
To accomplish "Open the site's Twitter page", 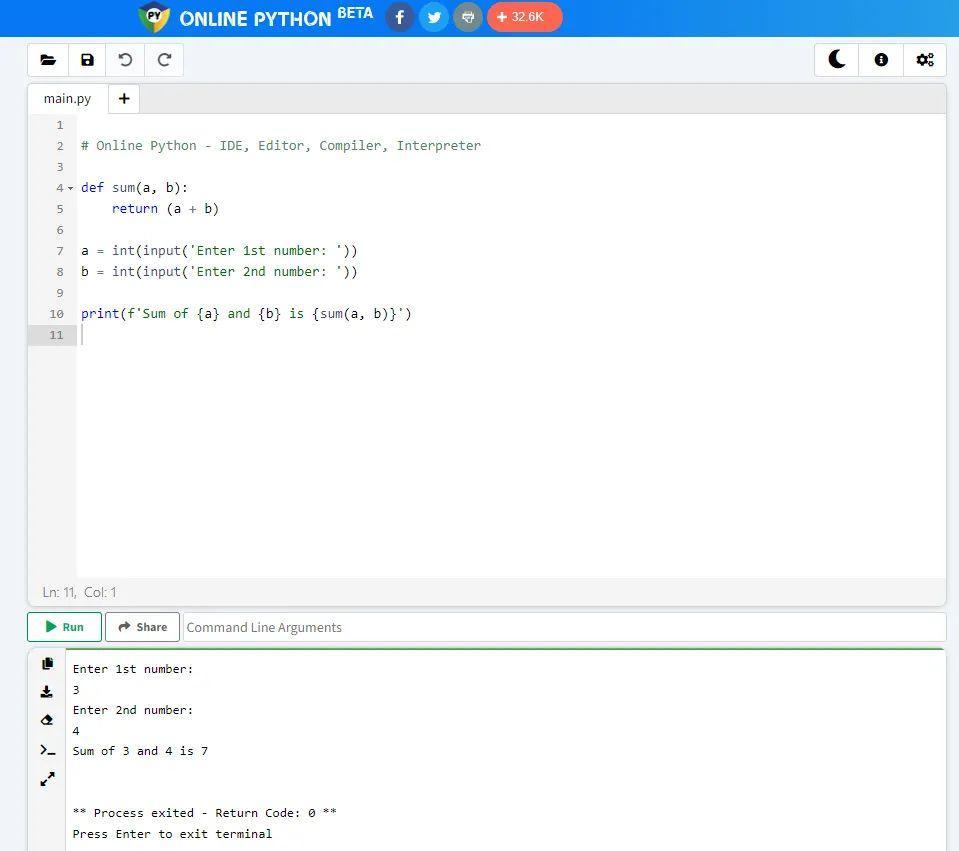I will click(433, 17).
